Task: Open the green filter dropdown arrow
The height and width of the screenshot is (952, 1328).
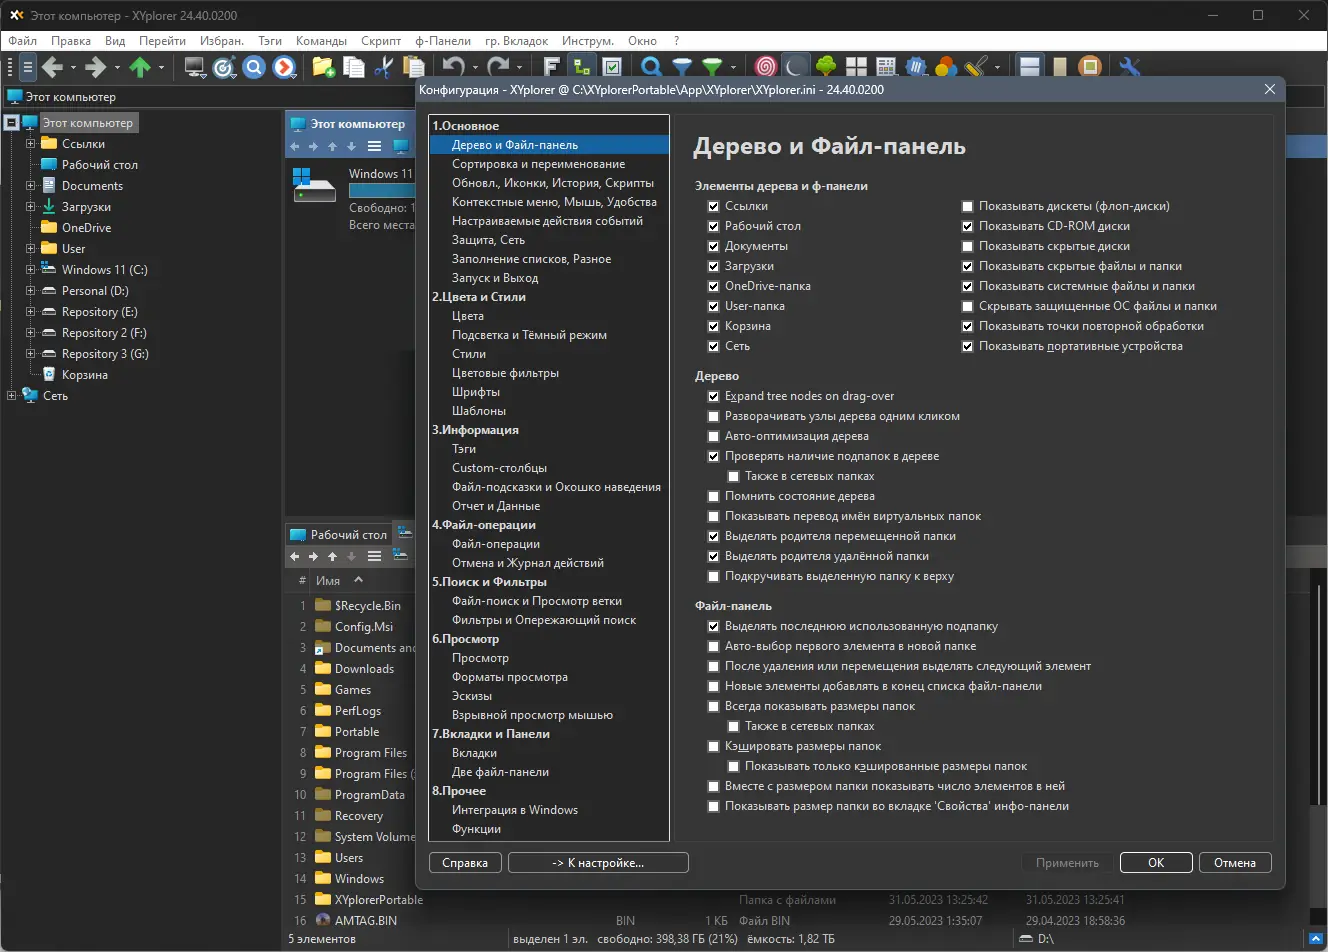Action: pos(733,68)
